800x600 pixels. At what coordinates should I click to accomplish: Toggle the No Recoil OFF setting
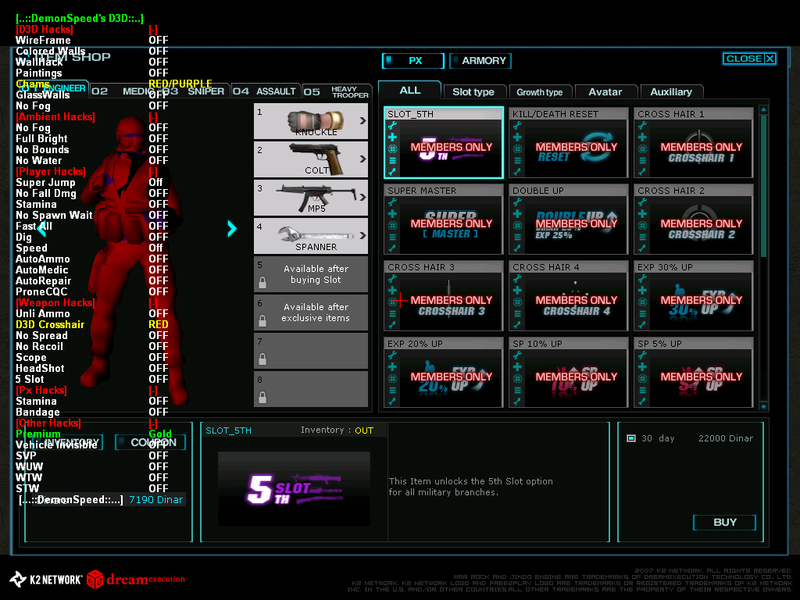tap(158, 346)
